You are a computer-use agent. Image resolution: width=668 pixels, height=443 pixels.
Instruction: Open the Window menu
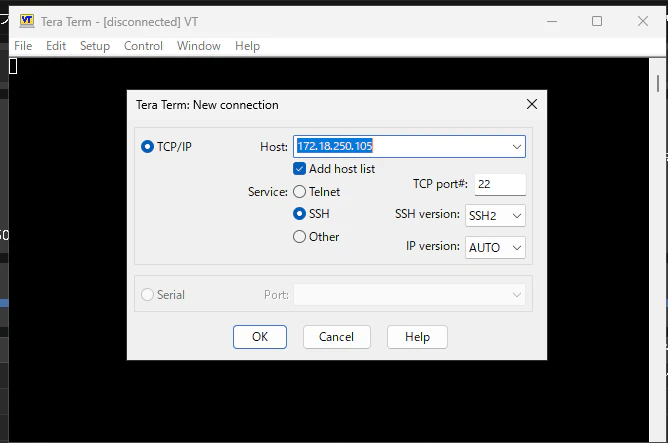[199, 46]
